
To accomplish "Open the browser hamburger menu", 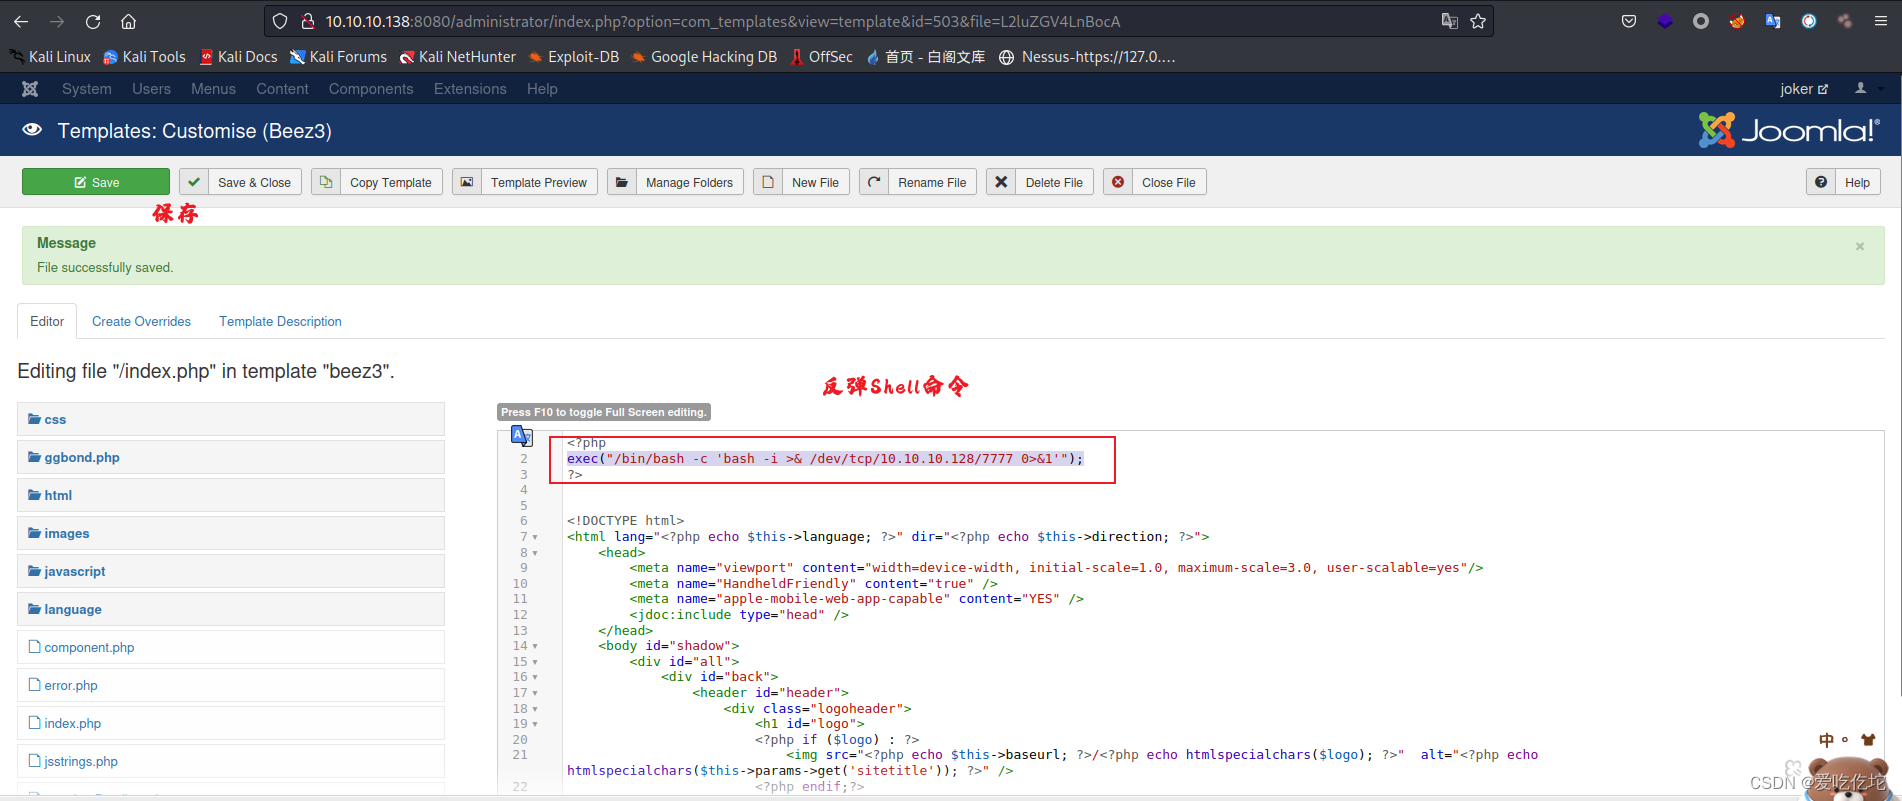I will 1880,21.
